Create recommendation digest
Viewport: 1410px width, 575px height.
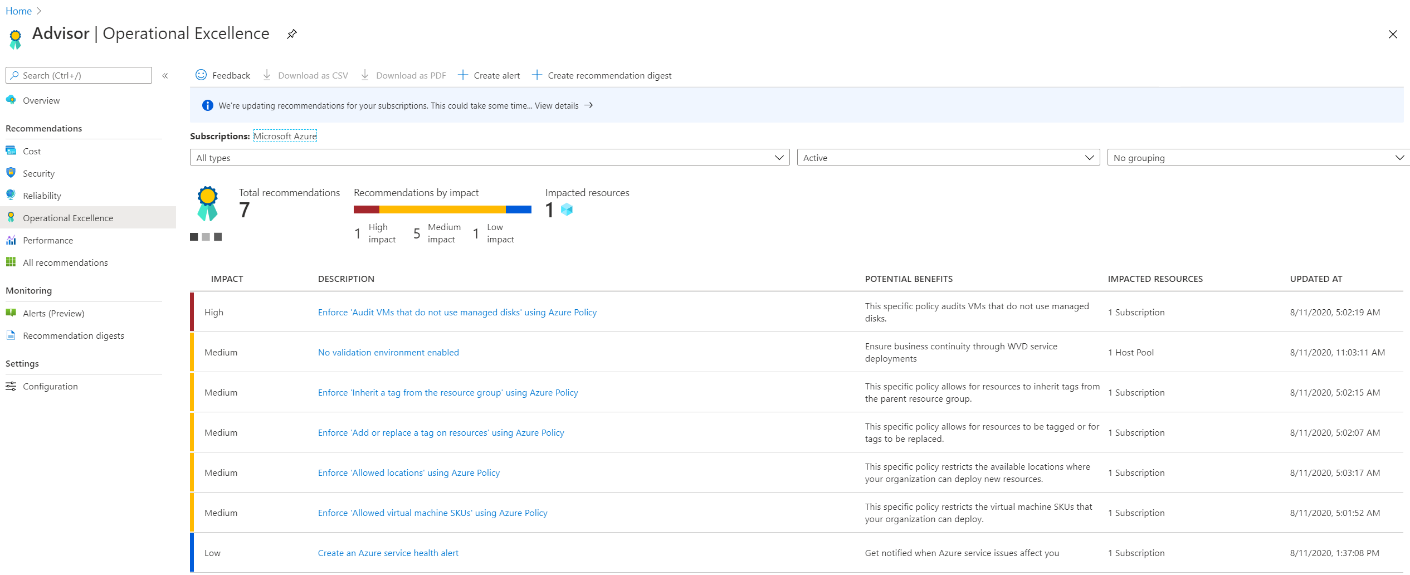(x=602, y=75)
